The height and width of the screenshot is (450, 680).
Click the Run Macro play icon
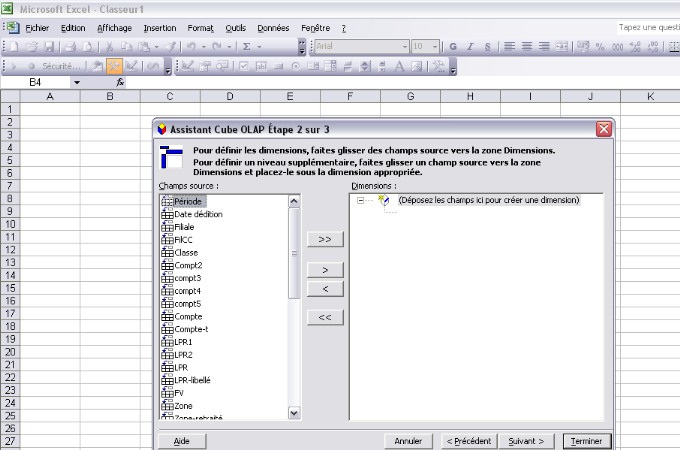point(14,66)
